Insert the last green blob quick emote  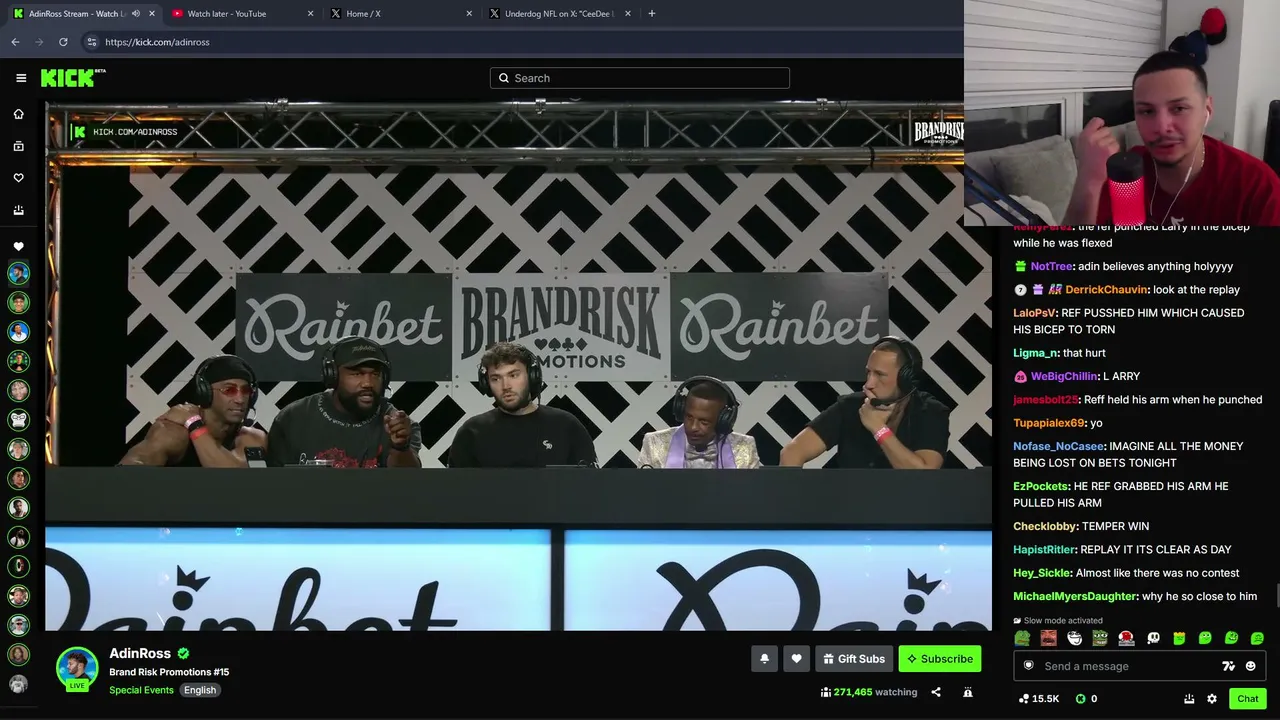(x=1257, y=638)
